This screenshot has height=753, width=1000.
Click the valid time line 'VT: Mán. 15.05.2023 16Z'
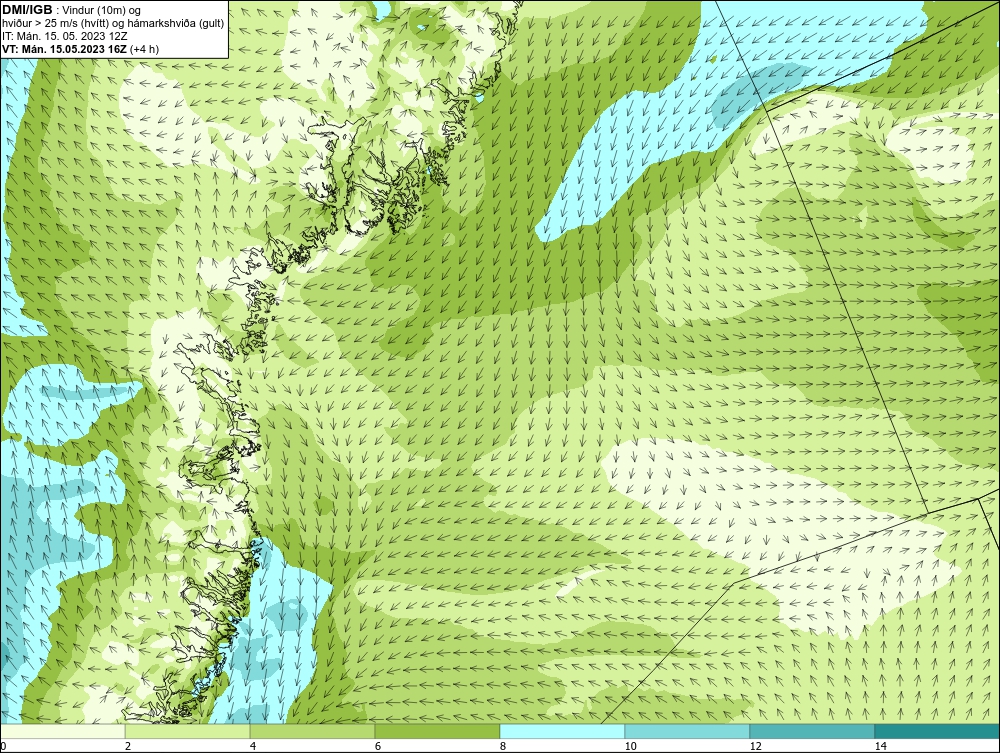tap(65, 49)
